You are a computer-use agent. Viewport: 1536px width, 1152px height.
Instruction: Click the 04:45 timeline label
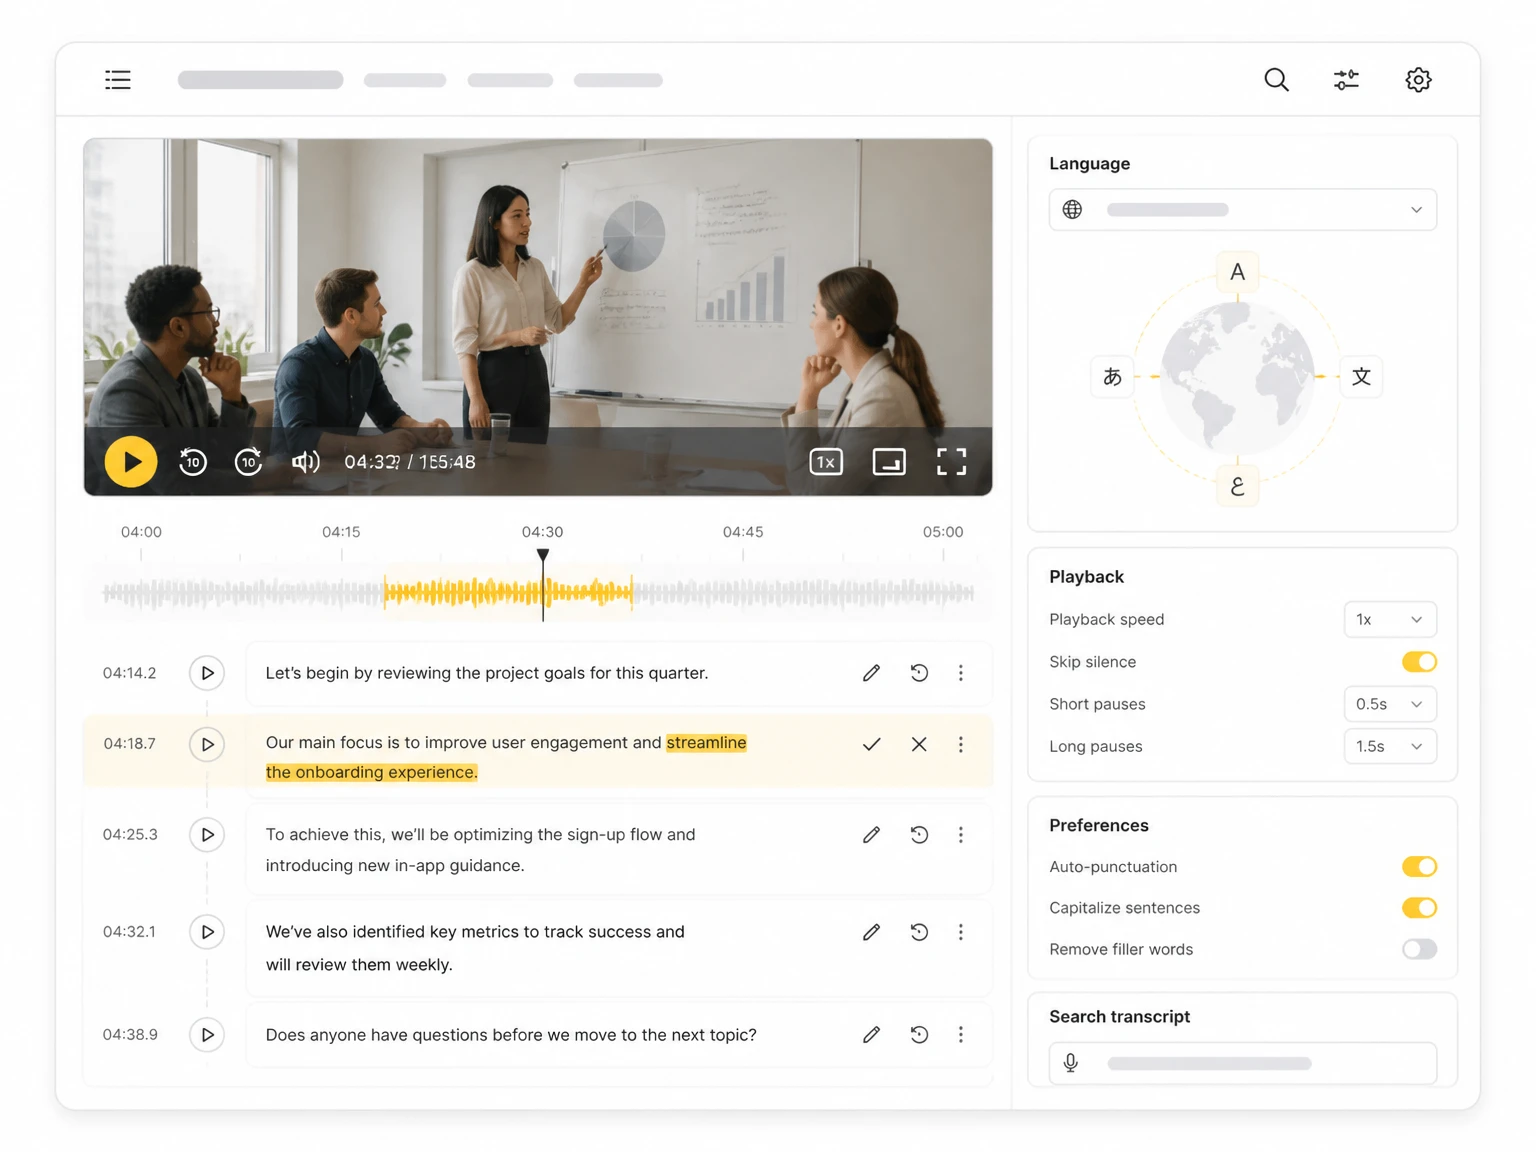coord(743,532)
